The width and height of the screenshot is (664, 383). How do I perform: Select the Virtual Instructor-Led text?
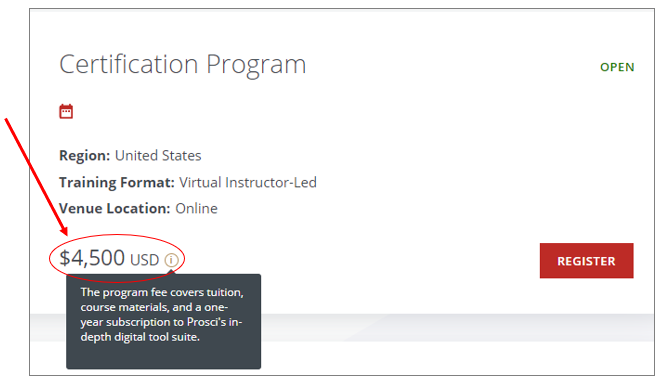click(248, 182)
